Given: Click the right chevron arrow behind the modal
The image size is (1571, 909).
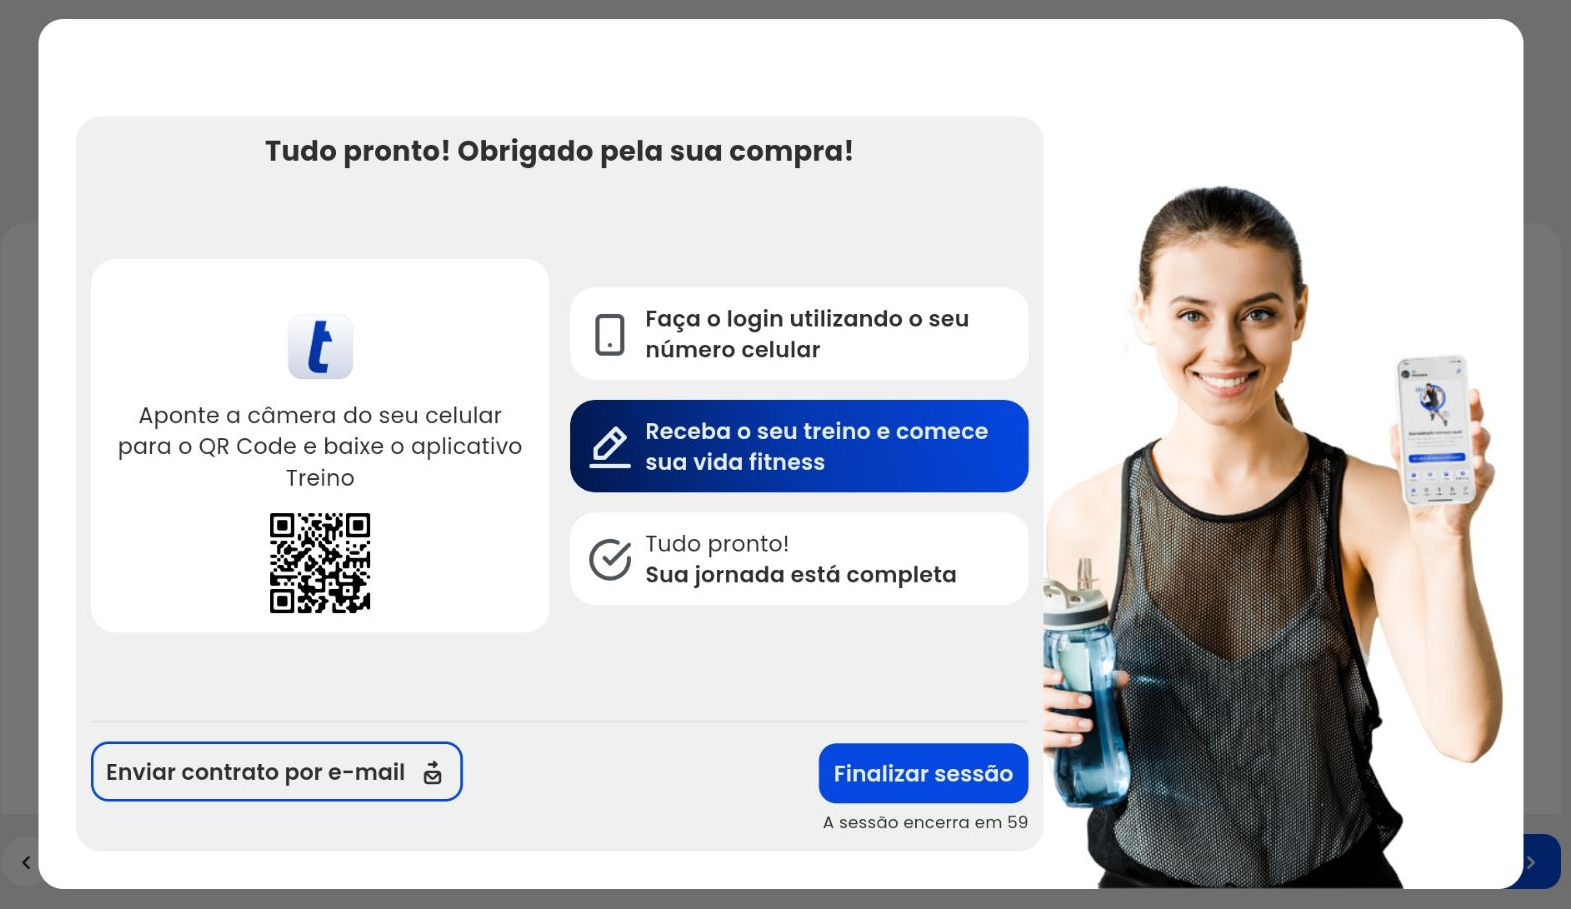Looking at the screenshot, I should click(1531, 862).
